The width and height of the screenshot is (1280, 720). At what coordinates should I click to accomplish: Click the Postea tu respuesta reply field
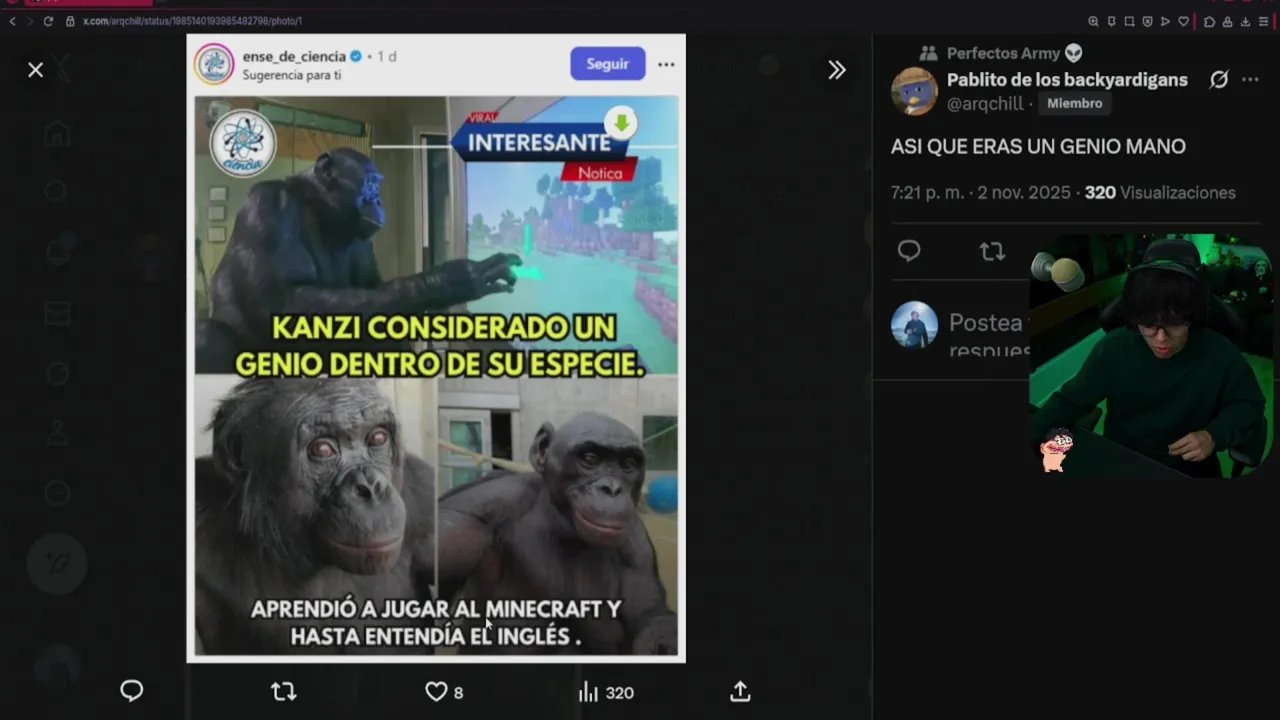tap(989, 335)
